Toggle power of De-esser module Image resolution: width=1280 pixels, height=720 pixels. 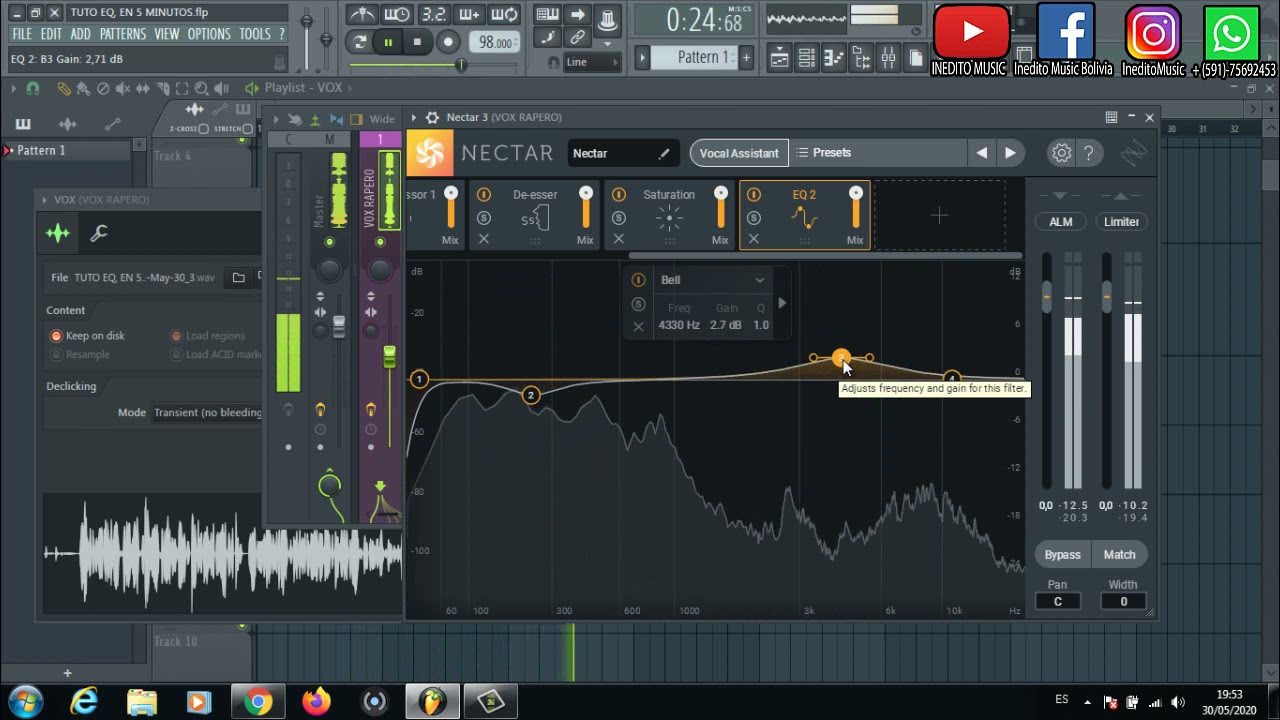[484, 194]
